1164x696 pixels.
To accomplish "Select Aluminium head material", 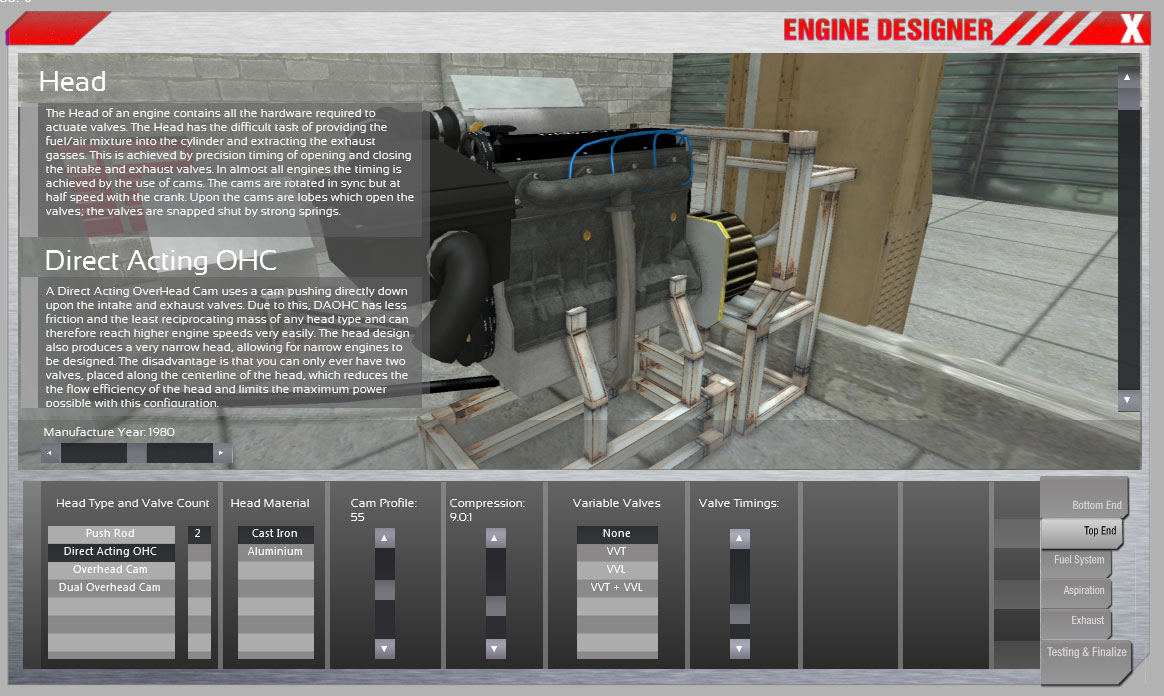I will coord(276,552).
